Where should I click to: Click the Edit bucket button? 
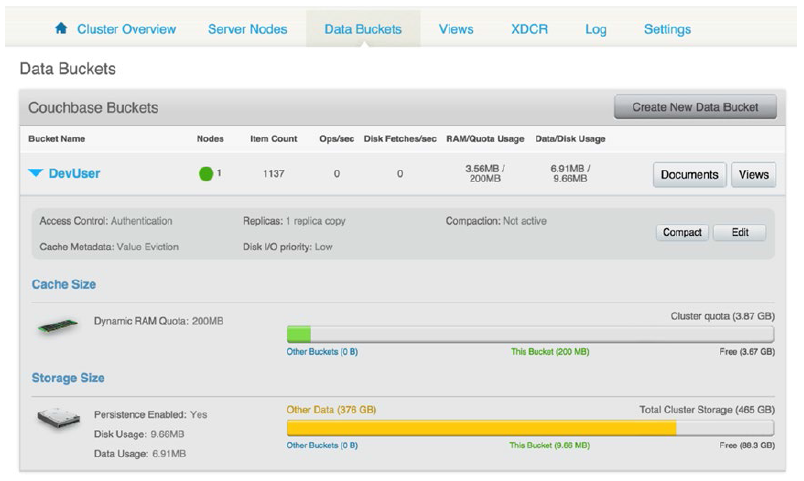point(740,232)
